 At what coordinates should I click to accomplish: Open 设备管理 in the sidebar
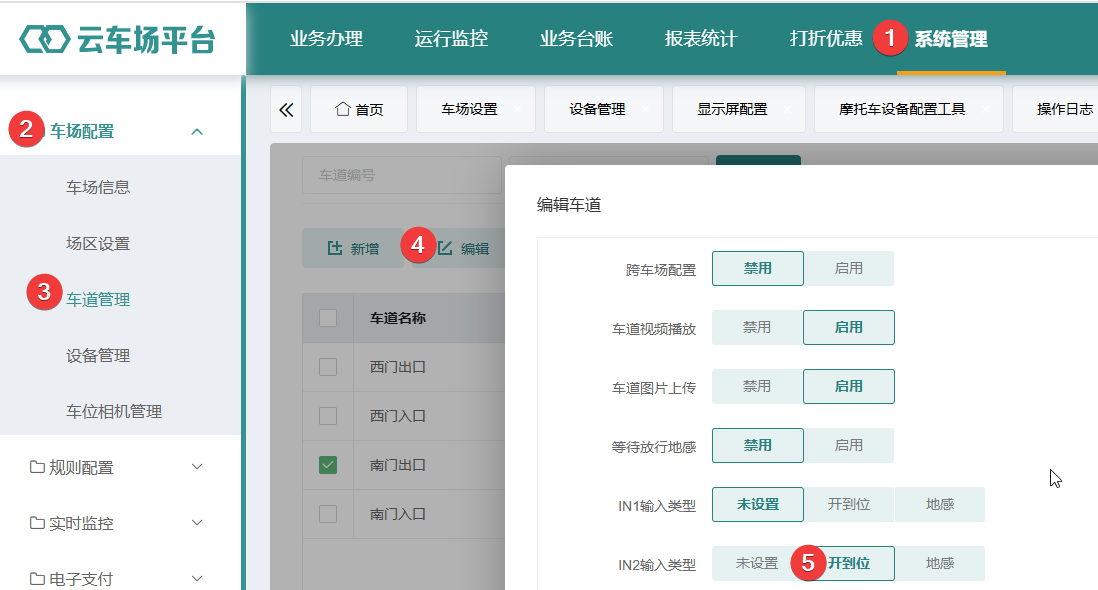click(x=98, y=356)
